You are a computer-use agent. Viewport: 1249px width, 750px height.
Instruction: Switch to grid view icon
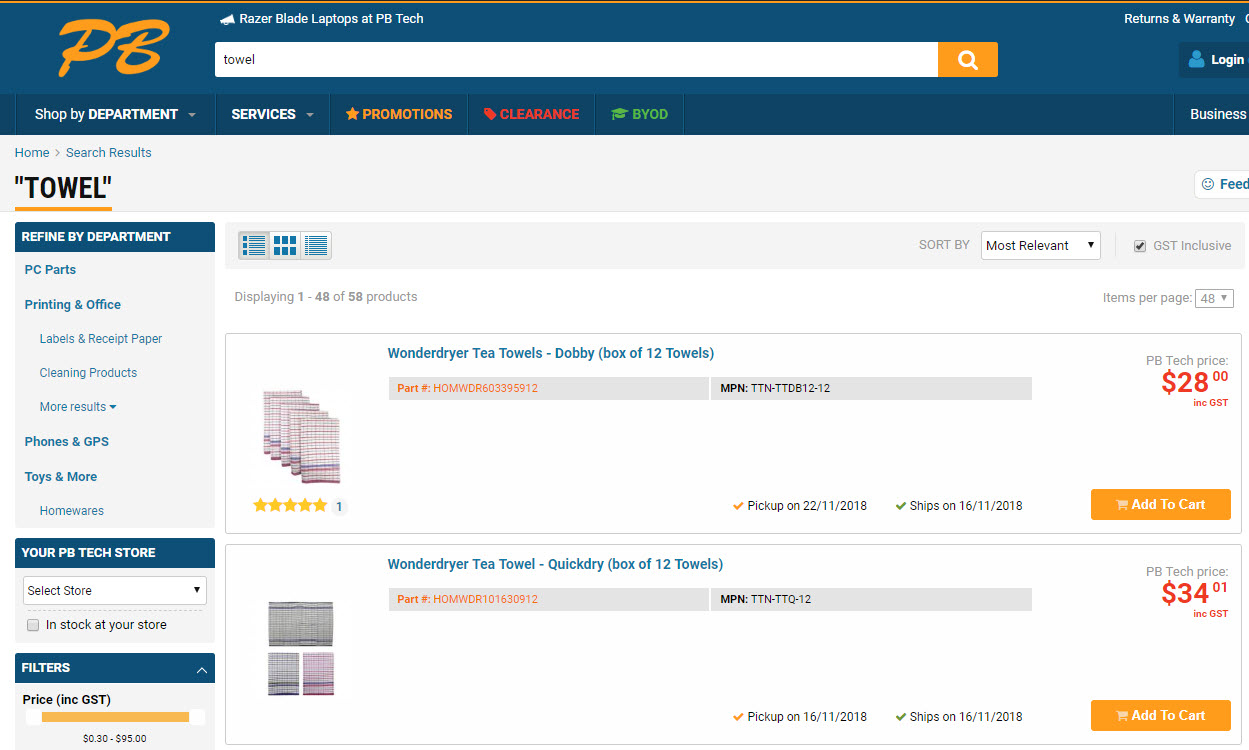[x=285, y=245]
